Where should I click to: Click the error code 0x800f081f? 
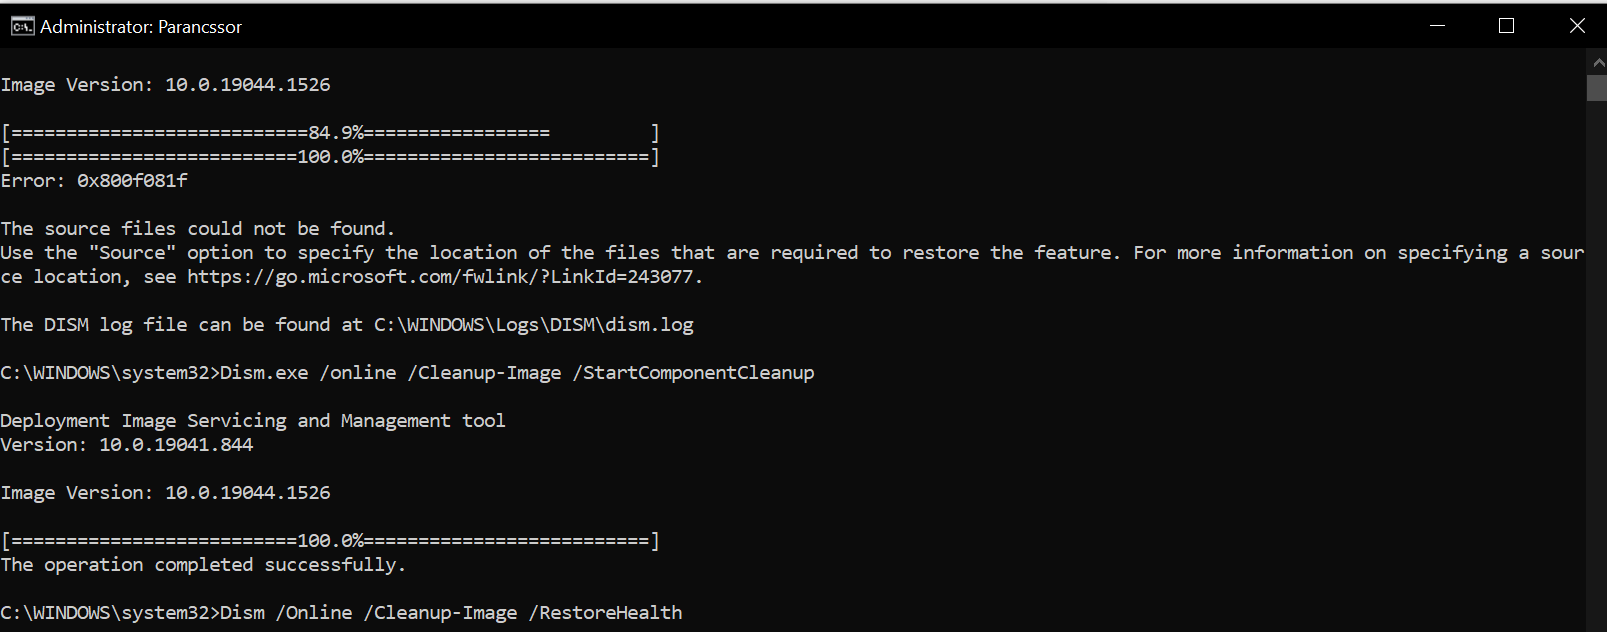[132, 181]
